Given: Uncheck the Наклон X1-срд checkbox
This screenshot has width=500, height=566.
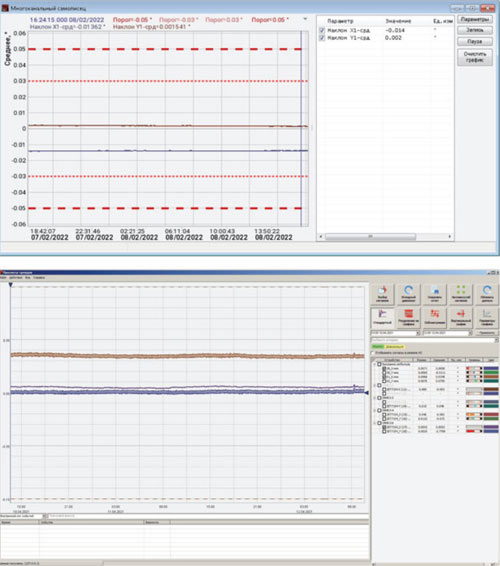Looking at the screenshot, I should (322, 30).
